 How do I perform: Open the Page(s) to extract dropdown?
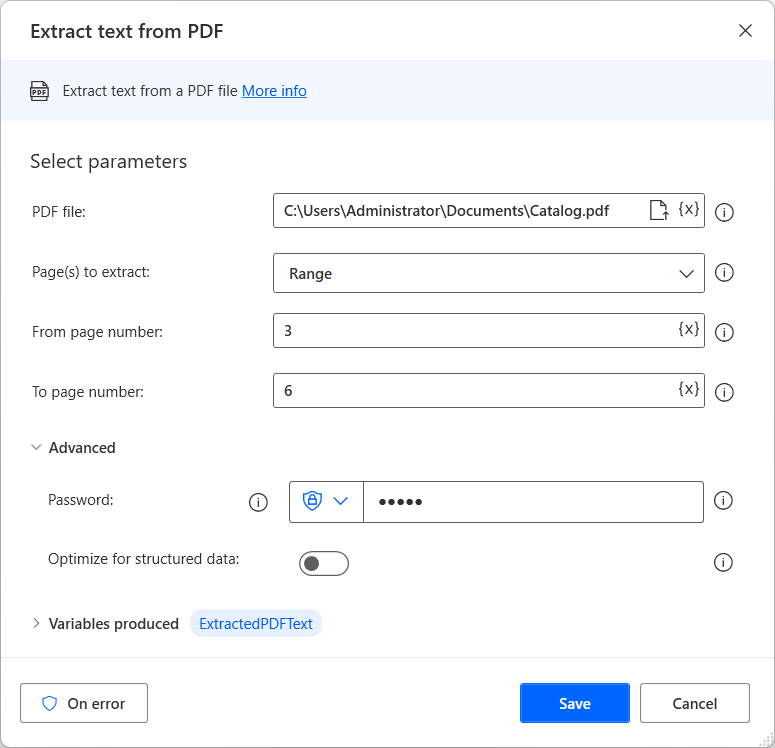(489, 273)
